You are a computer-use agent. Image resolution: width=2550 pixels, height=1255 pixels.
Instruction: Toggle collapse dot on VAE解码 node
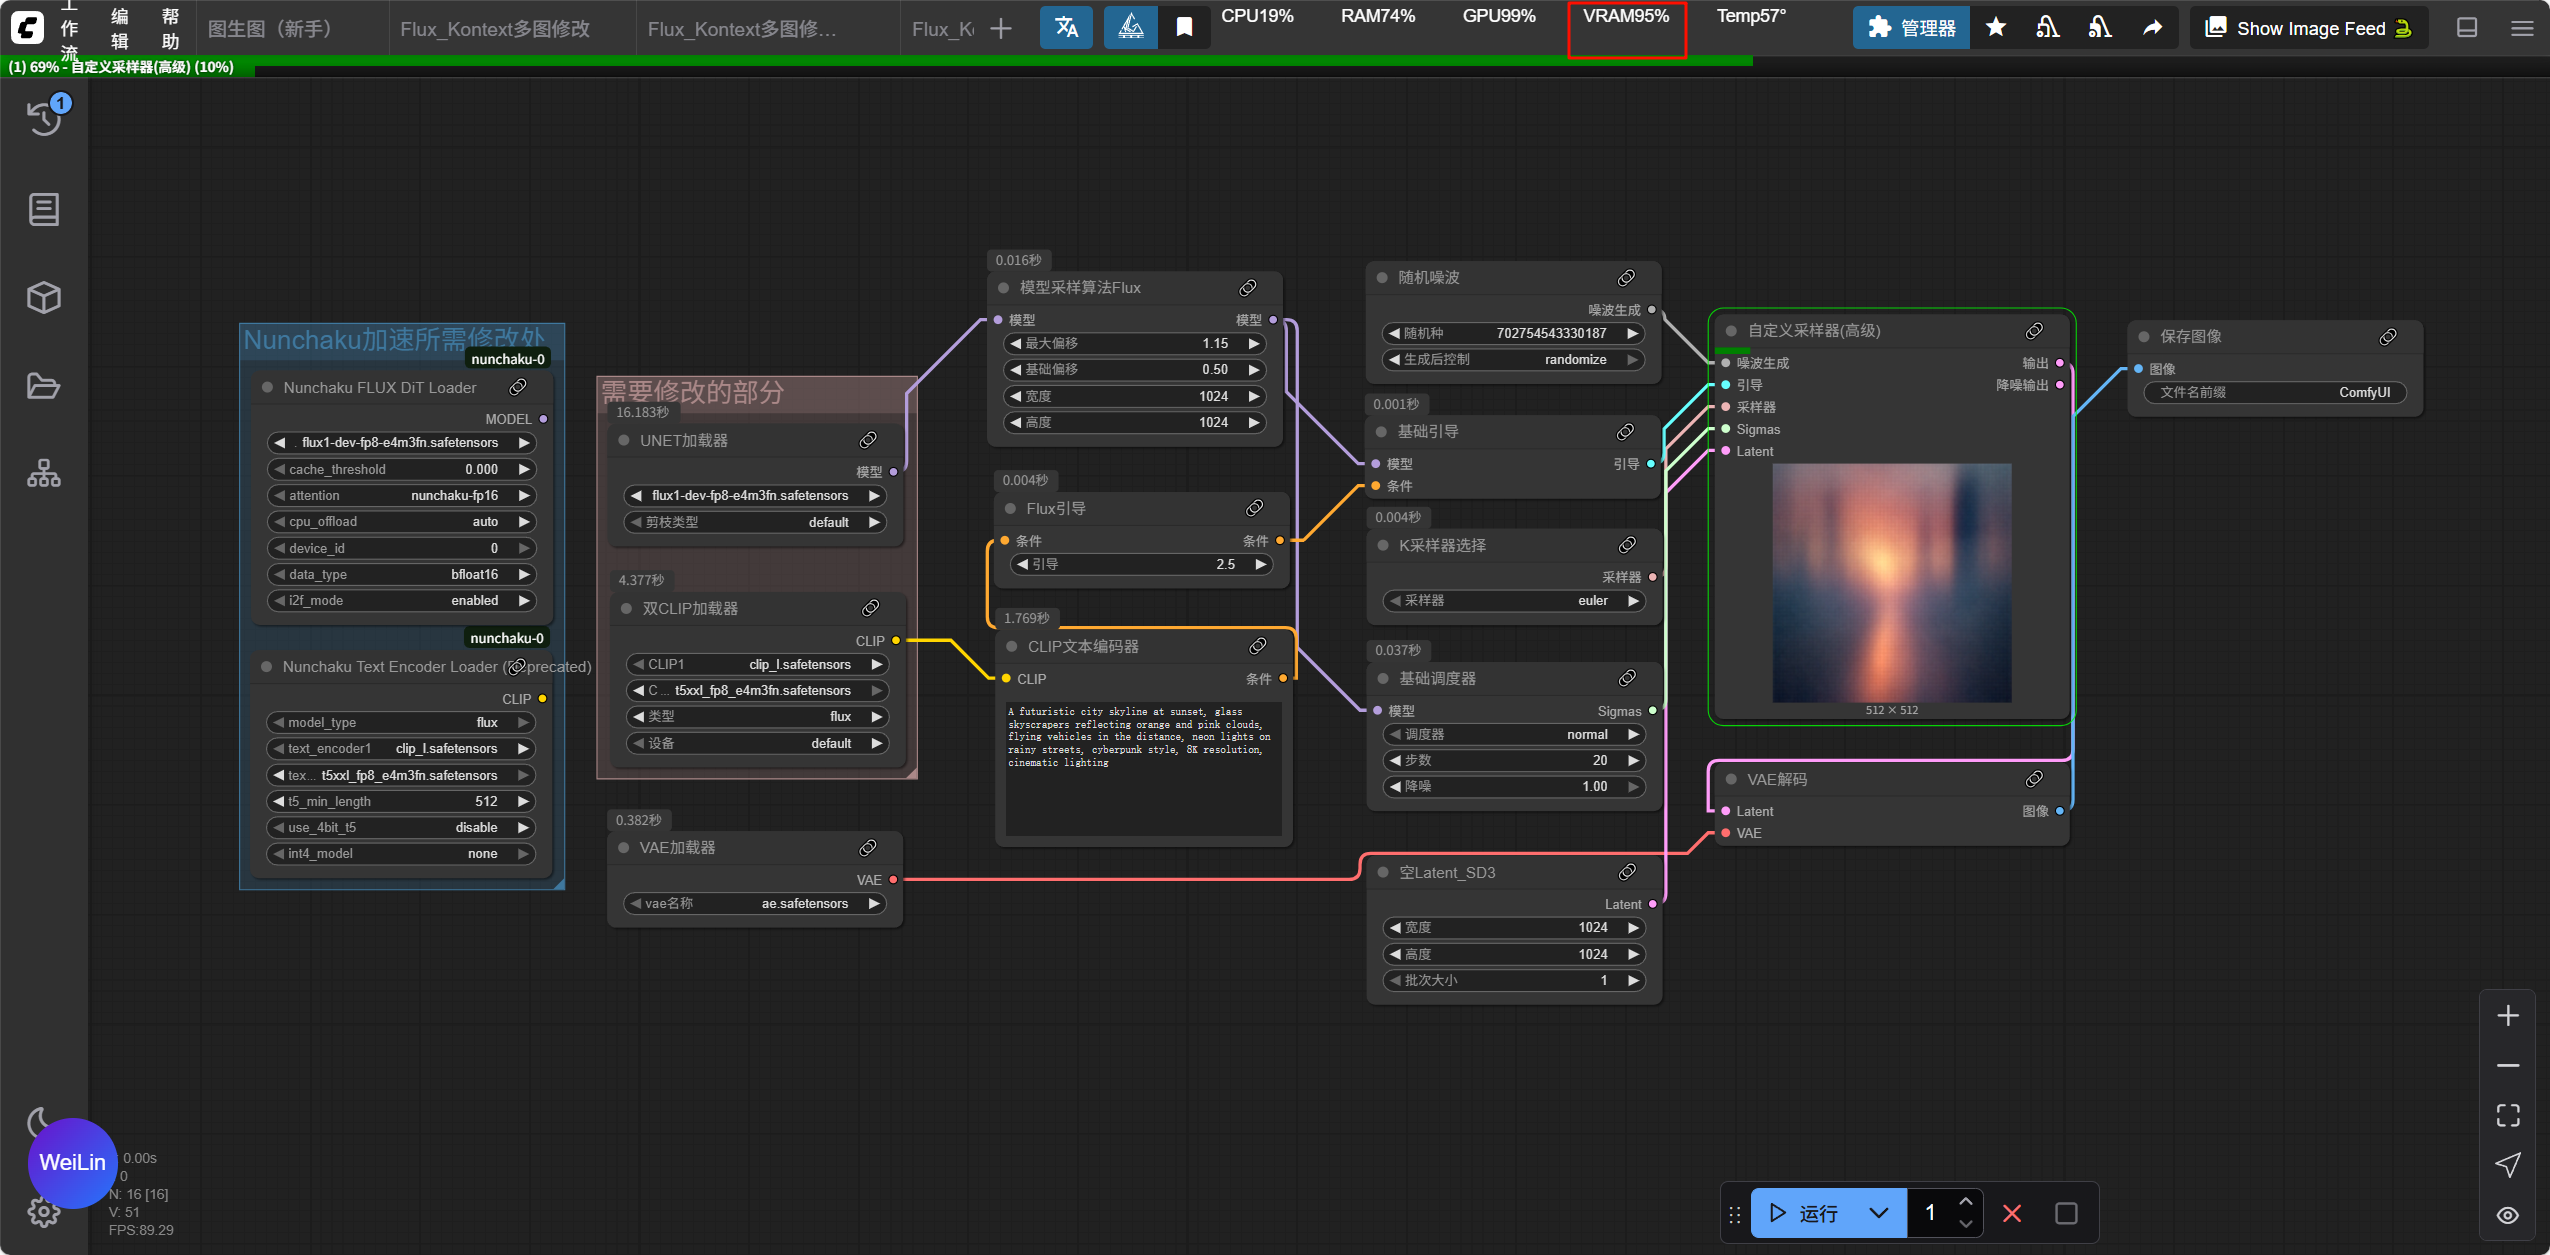point(1731,779)
